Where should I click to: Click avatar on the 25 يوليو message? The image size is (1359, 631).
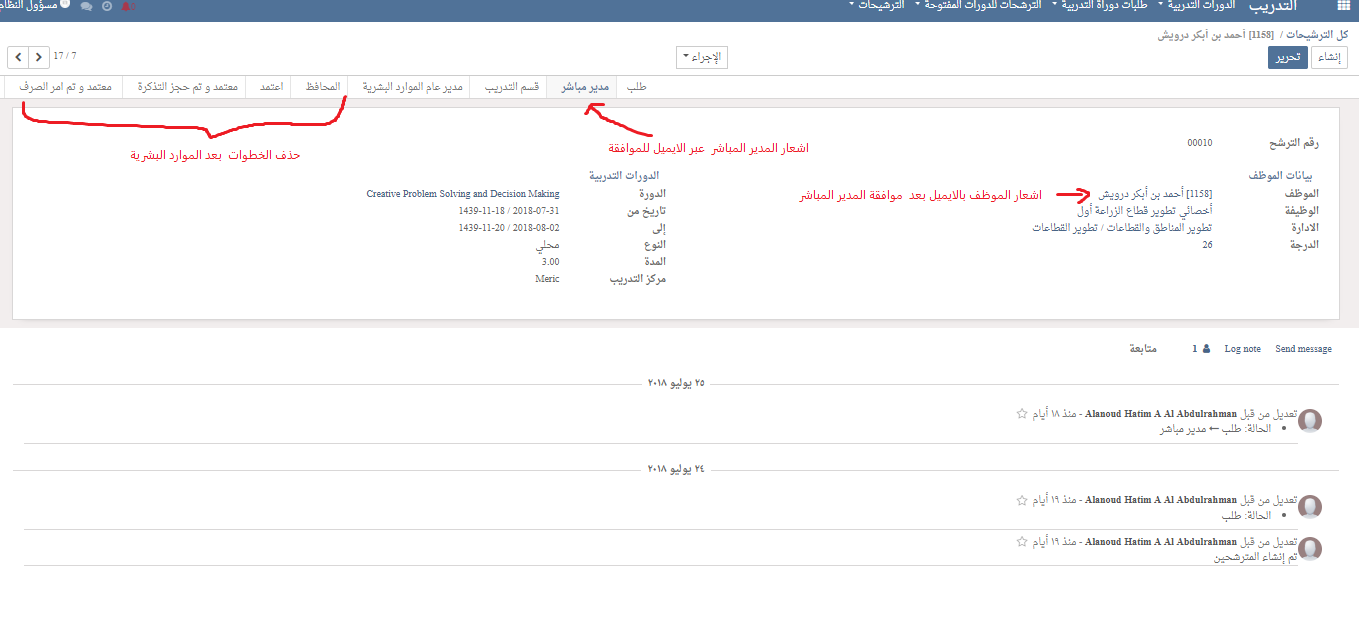(x=1310, y=421)
